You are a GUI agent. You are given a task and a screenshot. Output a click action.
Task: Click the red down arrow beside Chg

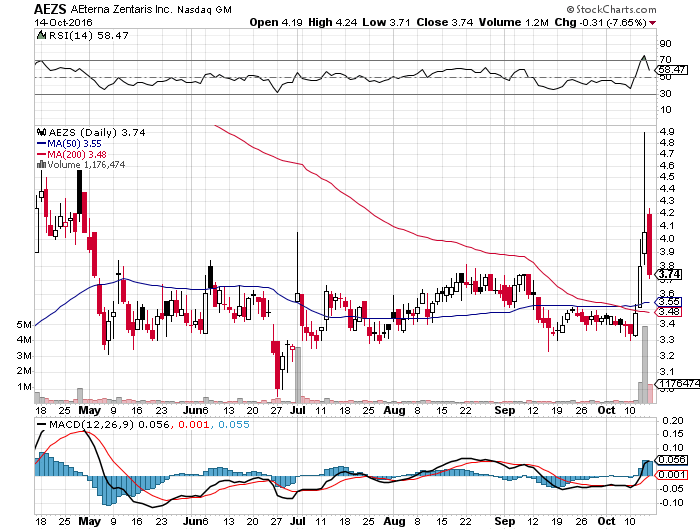653,23
